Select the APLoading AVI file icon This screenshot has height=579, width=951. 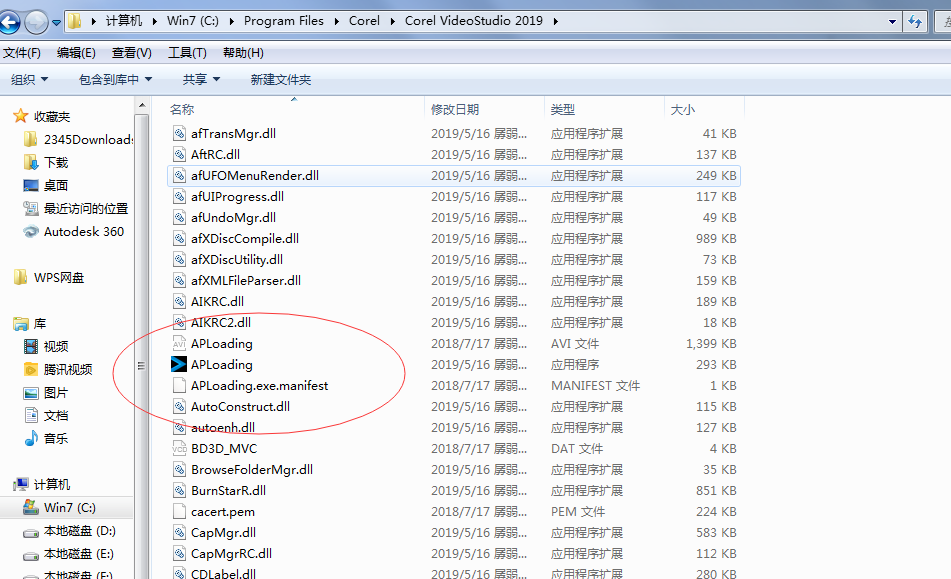pos(179,344)
